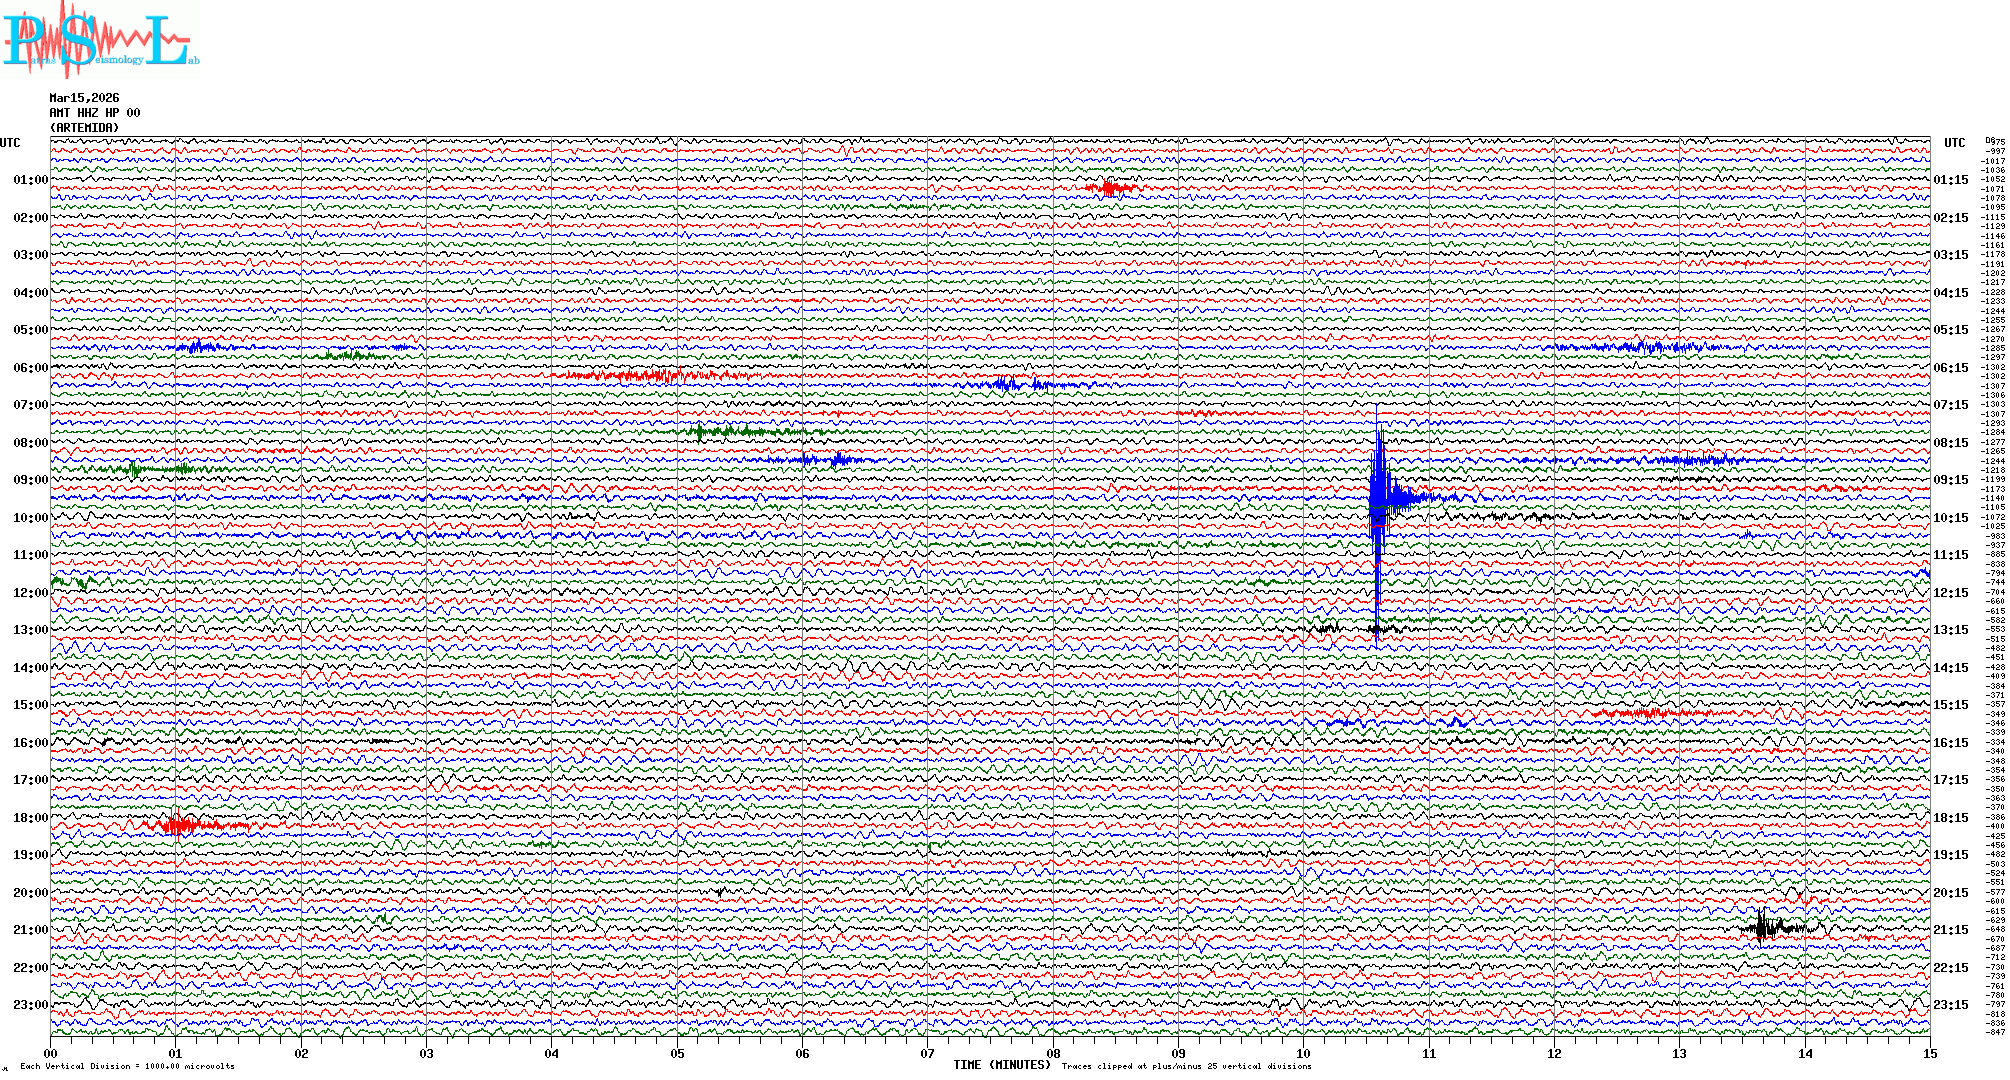Click the red burst on the 06:00 trace
2010x1080 pixels.
tap(650, 376)
